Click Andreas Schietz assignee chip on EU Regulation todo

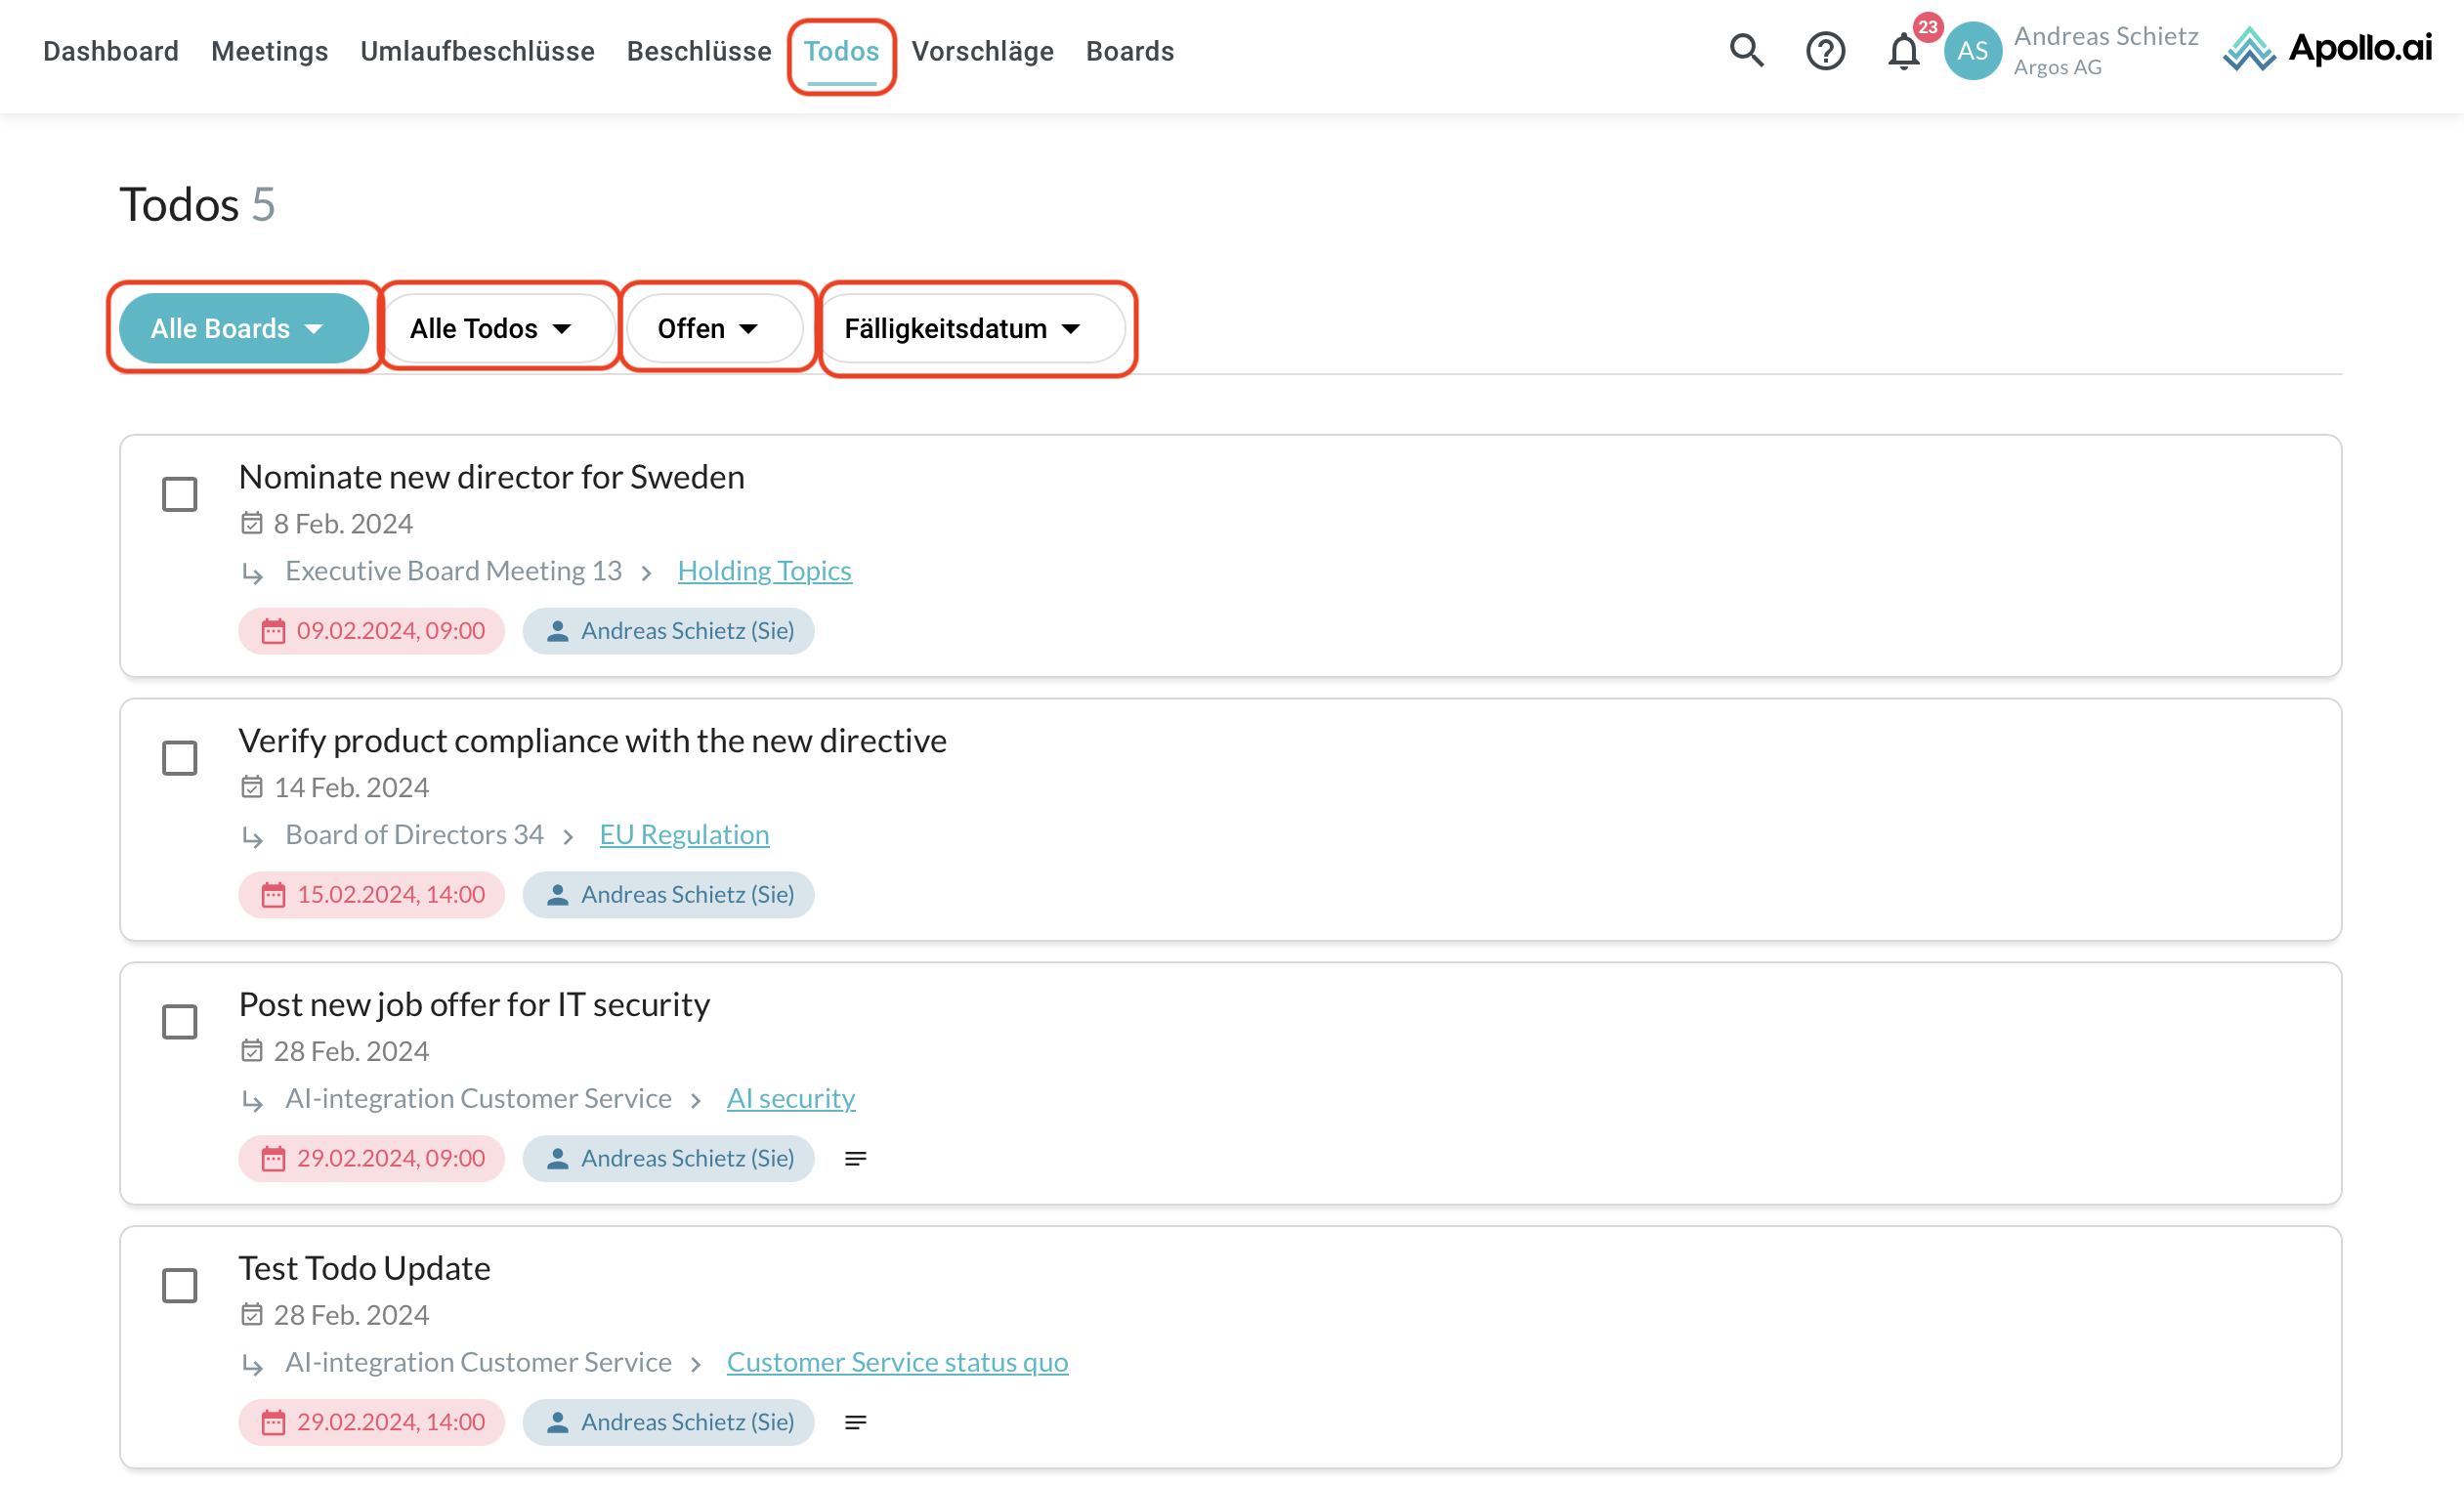pos(668,895)
